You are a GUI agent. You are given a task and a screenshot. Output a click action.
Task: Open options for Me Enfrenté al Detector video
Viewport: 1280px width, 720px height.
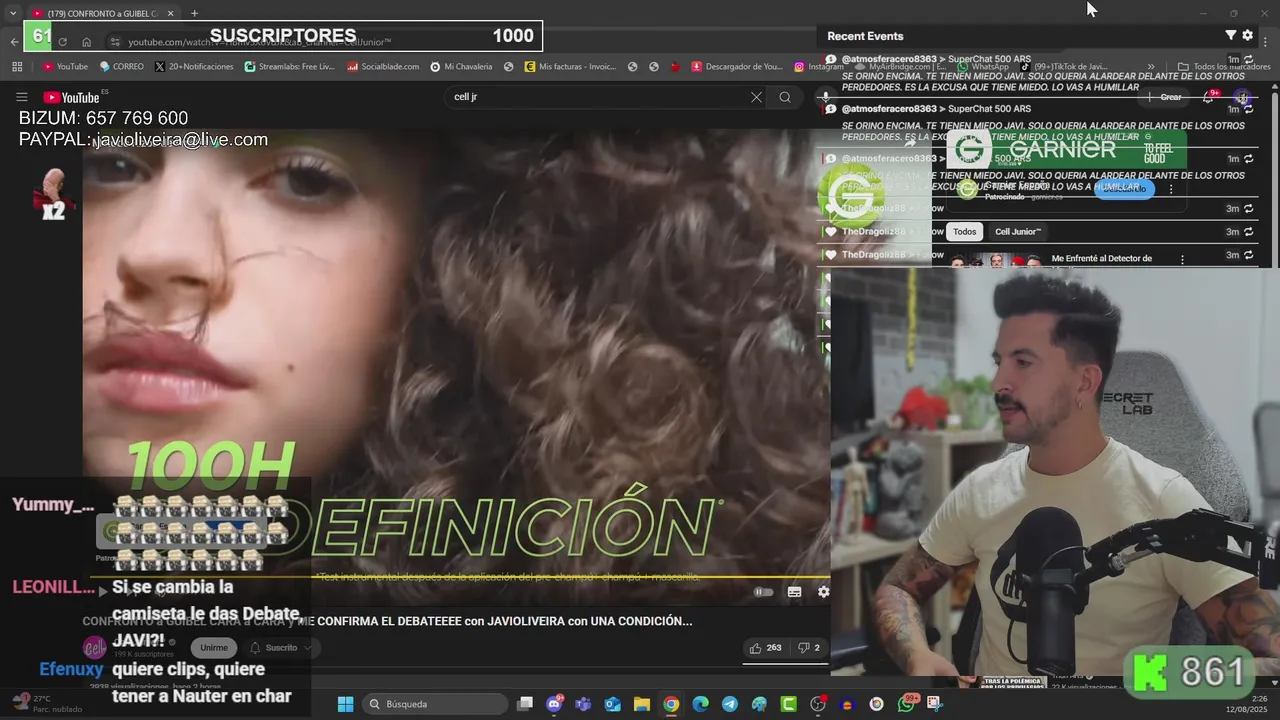coord(1182,259)
